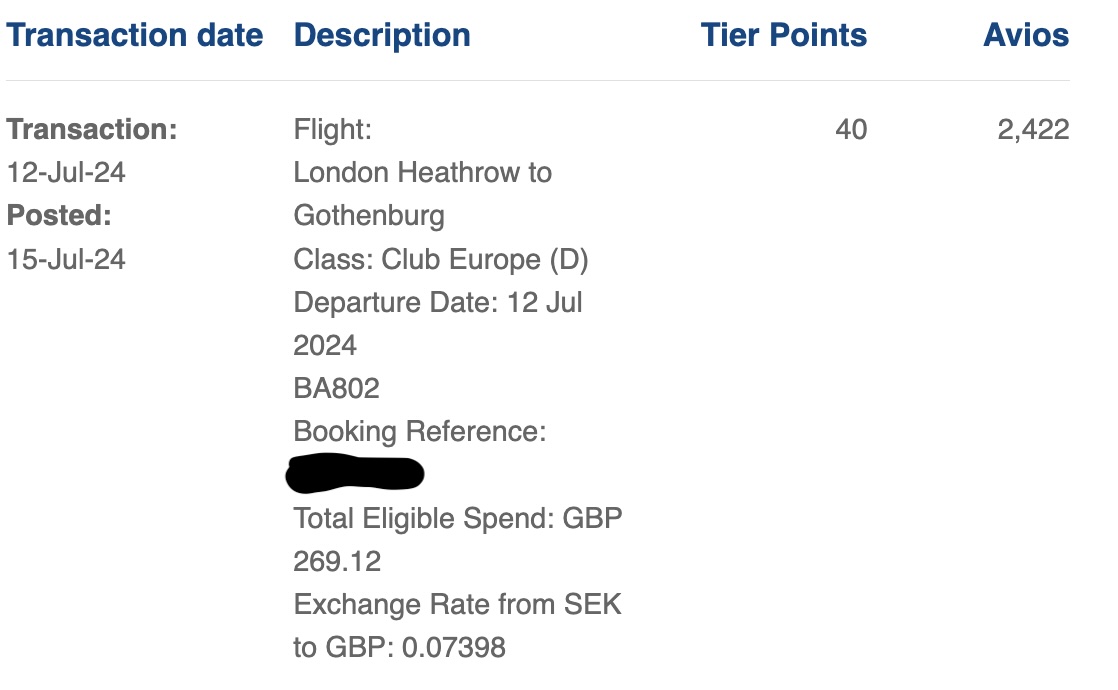Select the 12-Jul-24 transaction date

pyautogui.click(x=66, y=173)
